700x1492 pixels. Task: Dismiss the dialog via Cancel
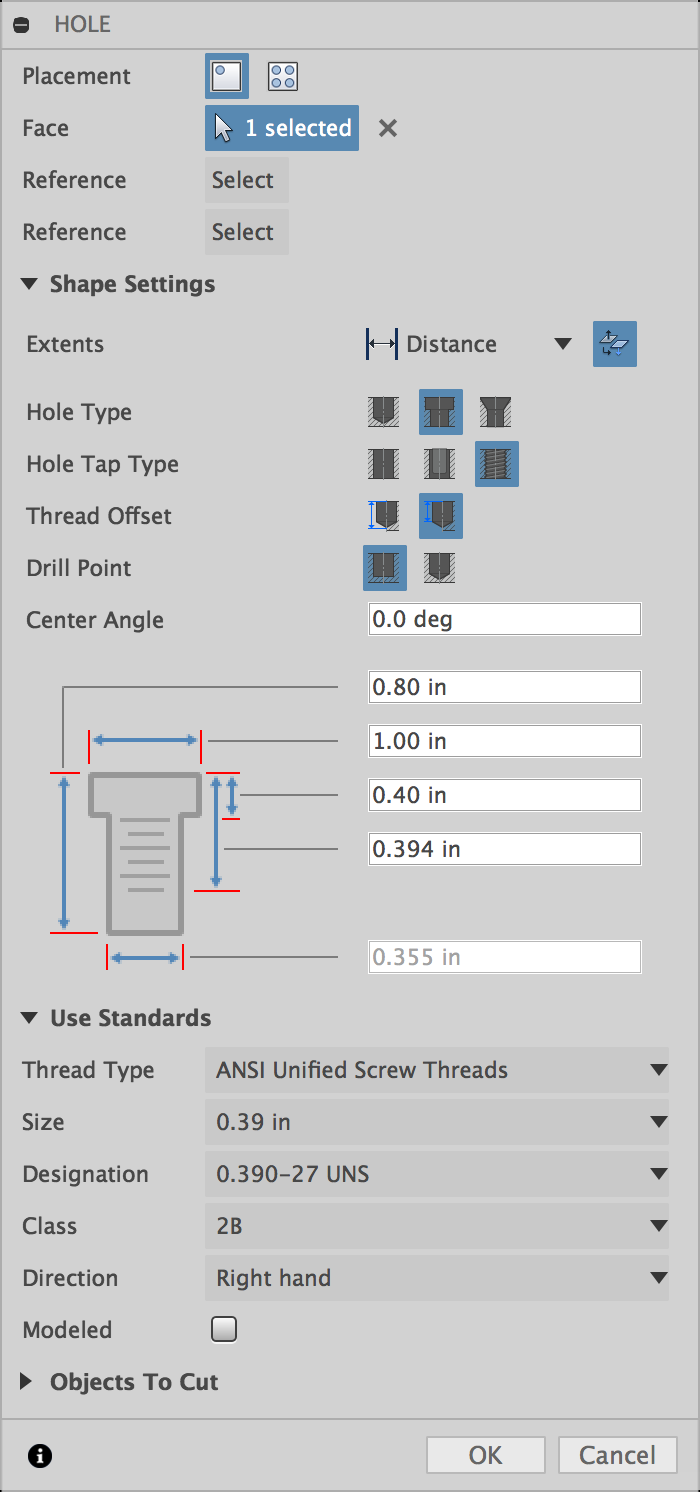tap(617, 1455)
